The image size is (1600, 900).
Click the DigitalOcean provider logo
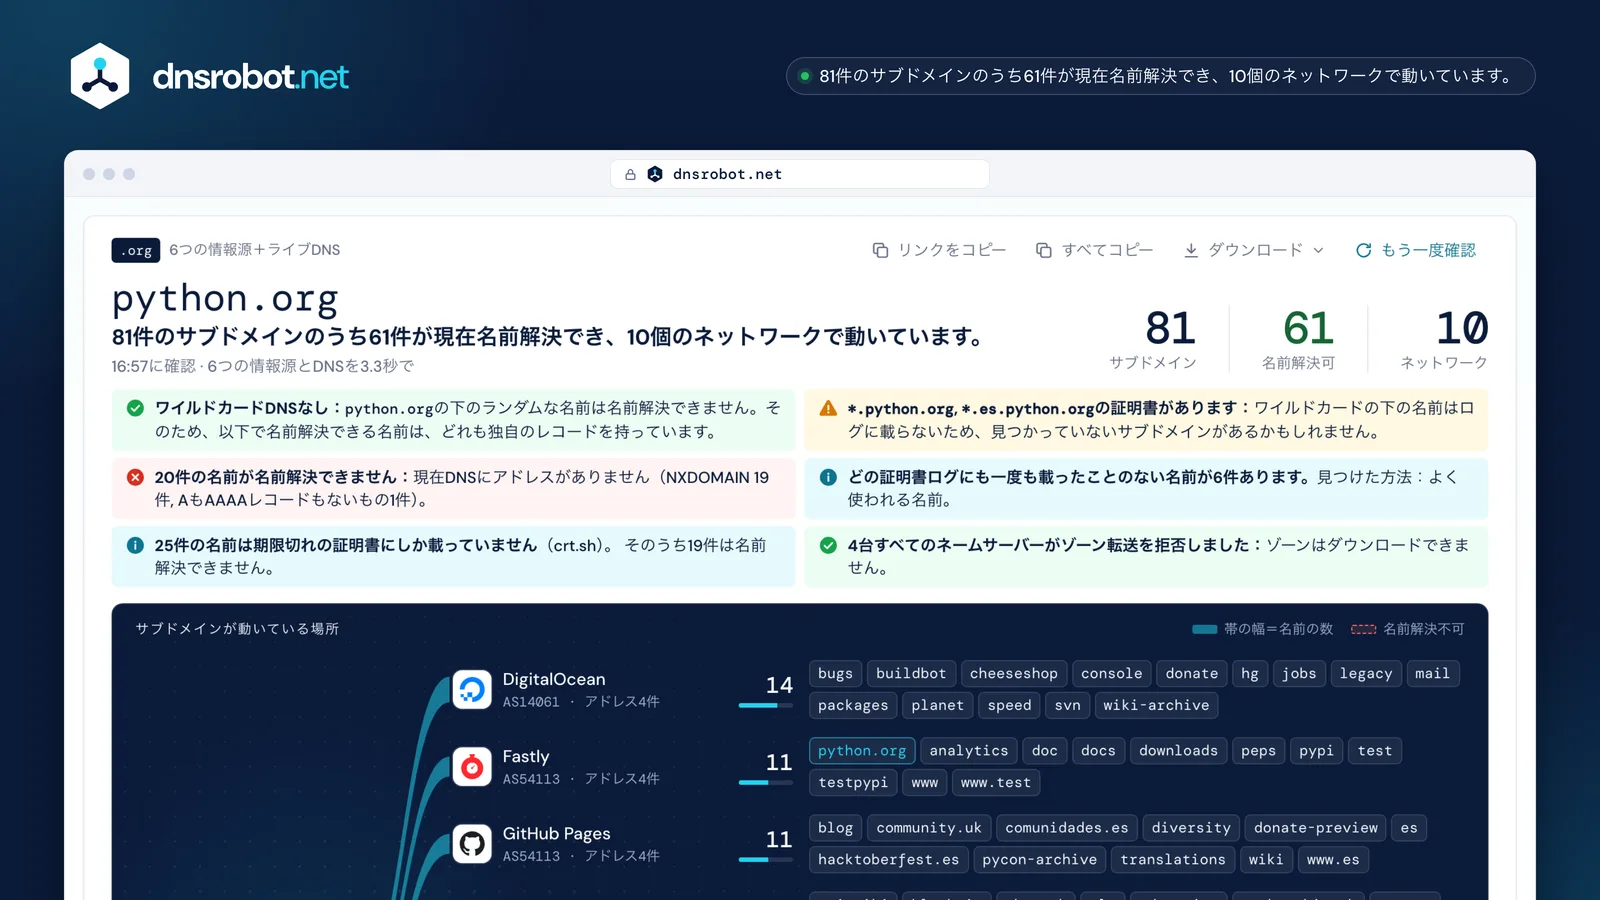tap(472, 689)
